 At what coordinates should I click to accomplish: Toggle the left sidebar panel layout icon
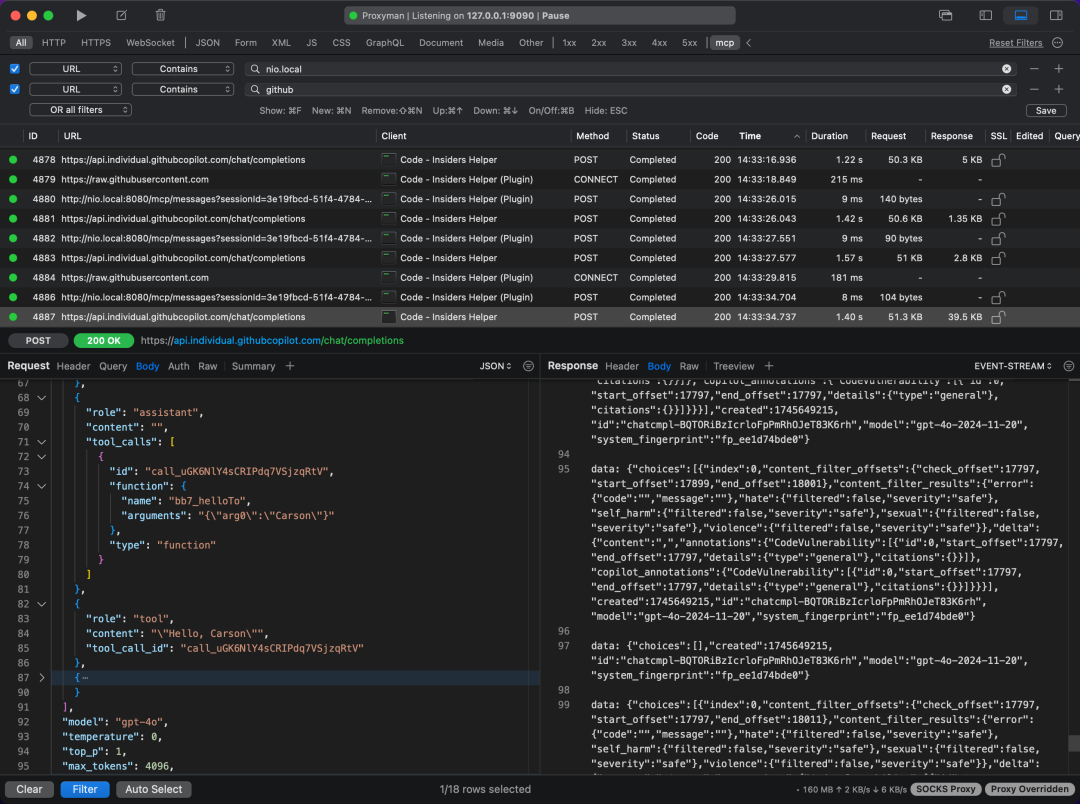[985, 16]
